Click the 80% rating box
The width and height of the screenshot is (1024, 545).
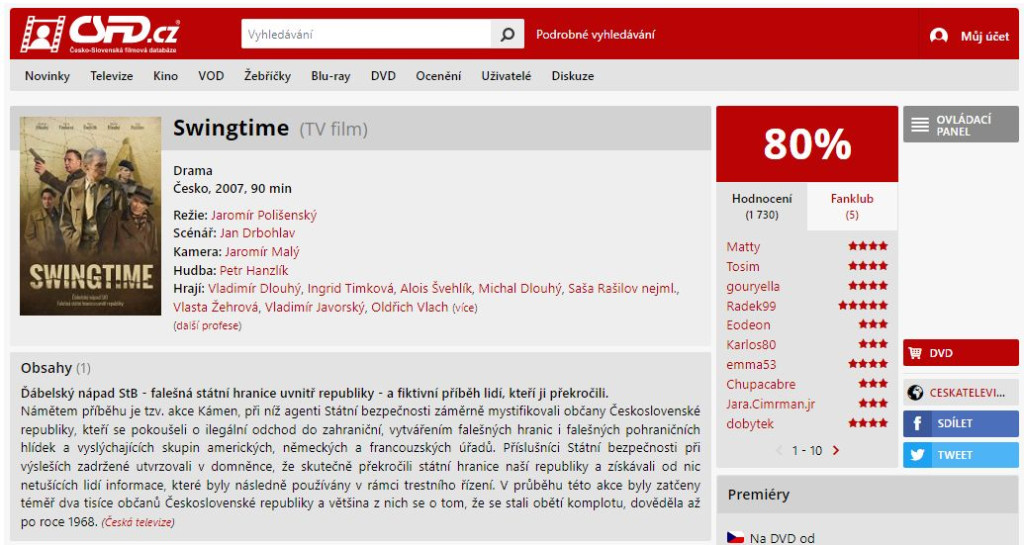(807, 144)
